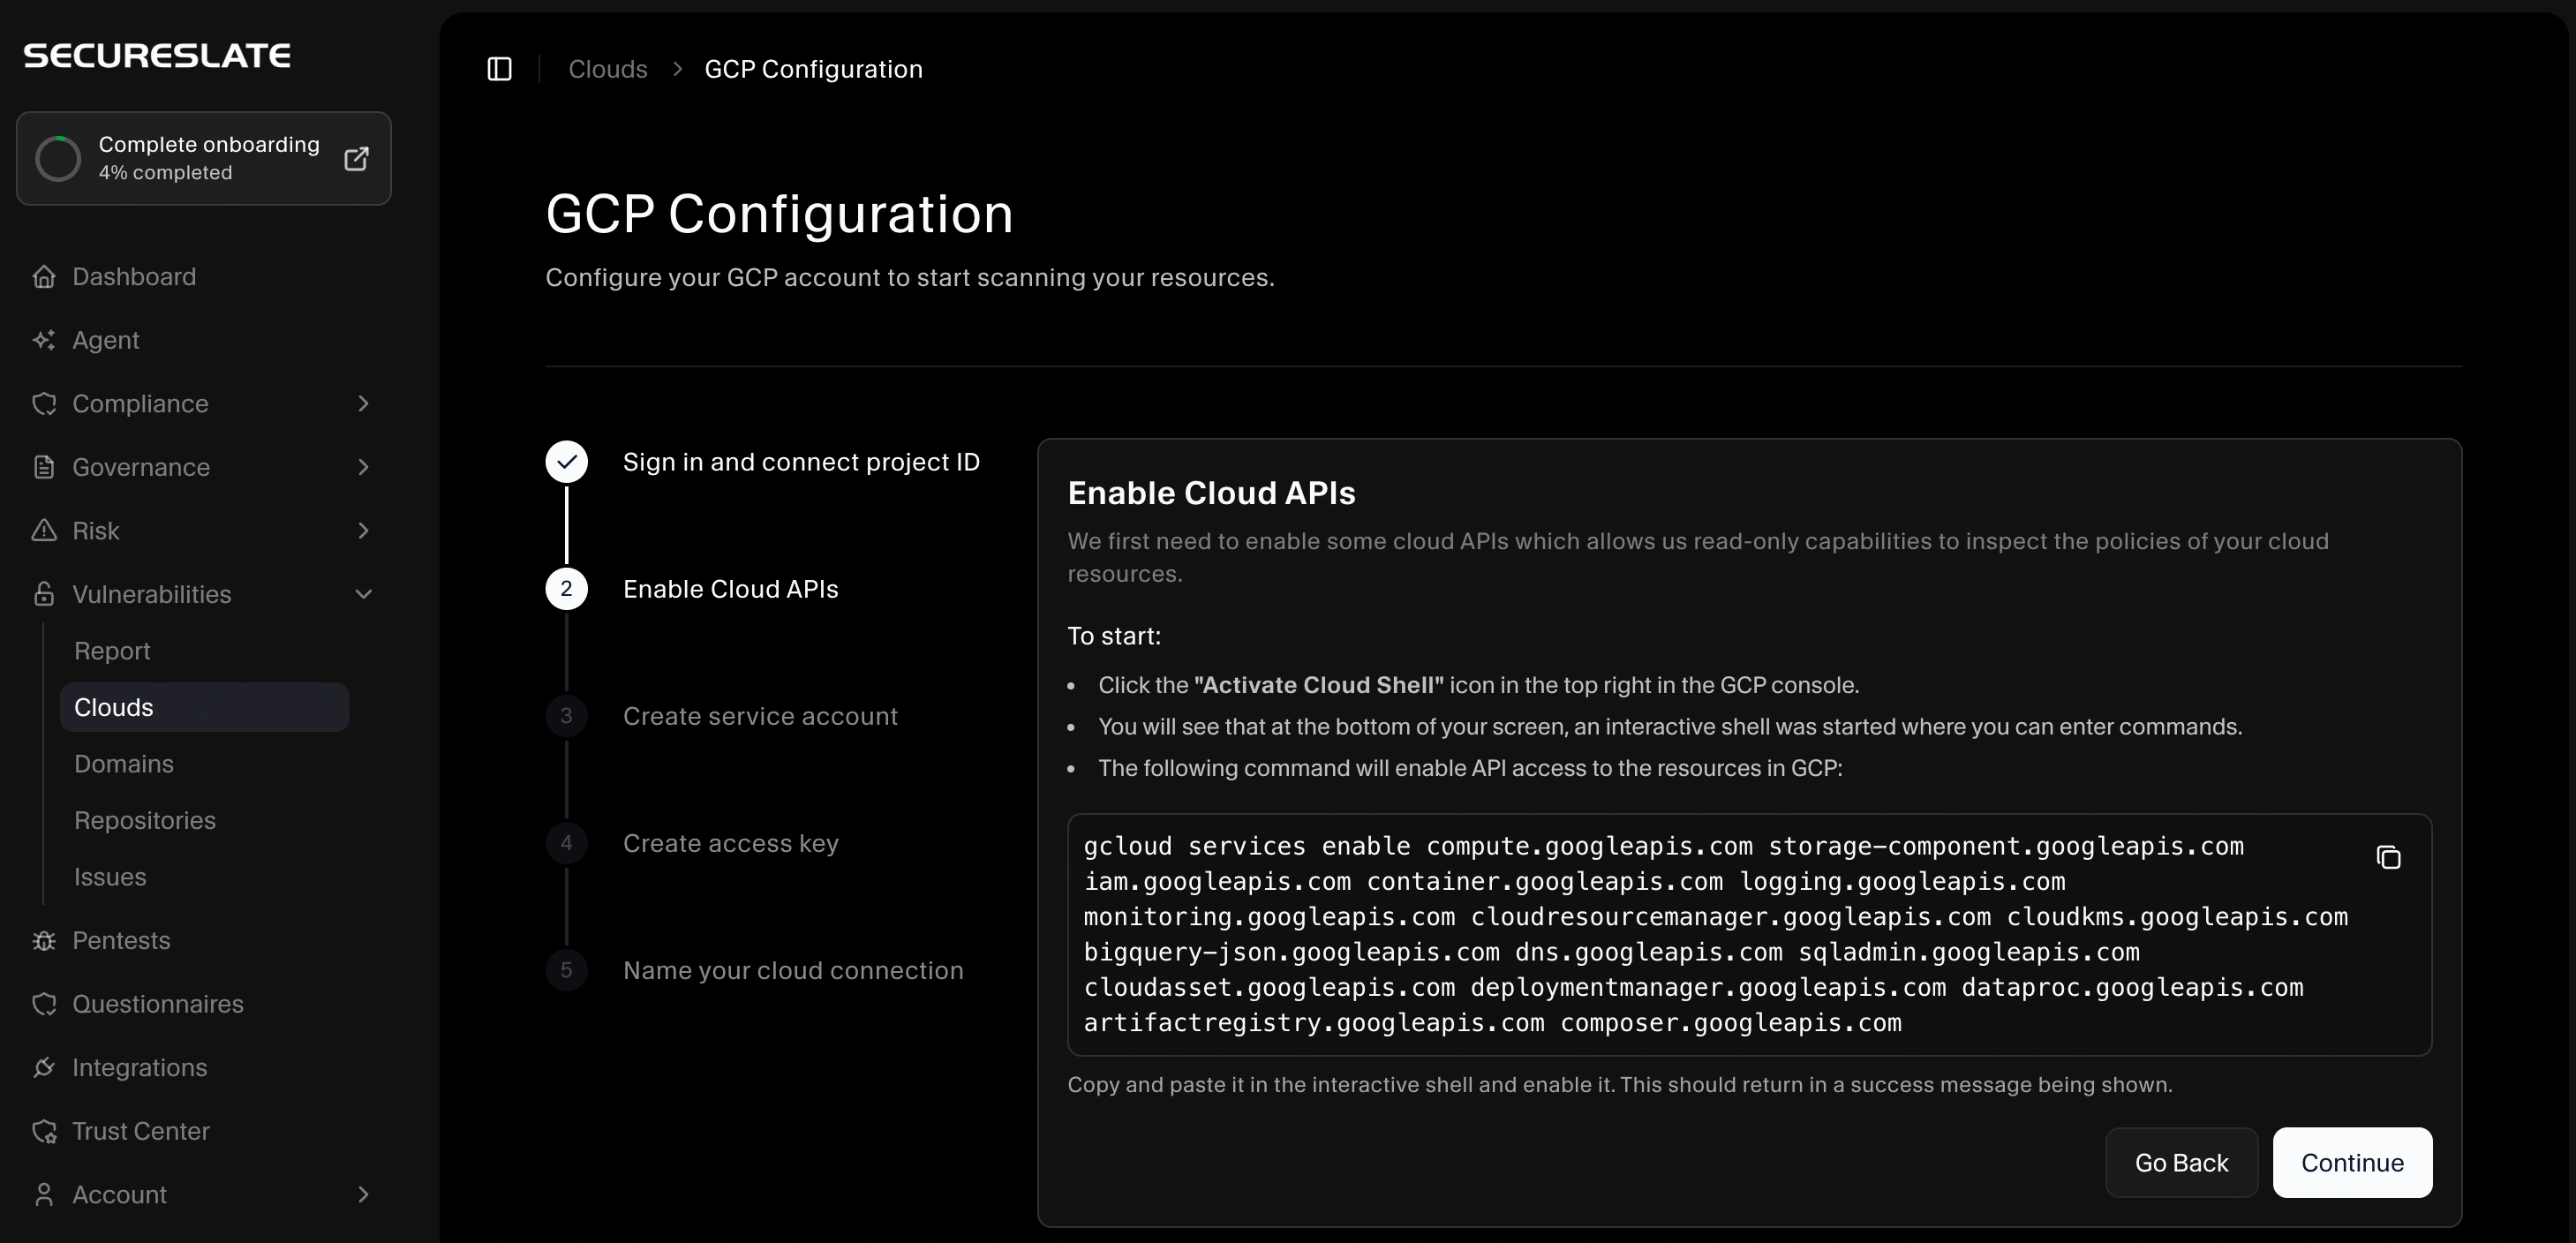
Task: Expand the Compliance menu chevron
Action: [363, 404]
